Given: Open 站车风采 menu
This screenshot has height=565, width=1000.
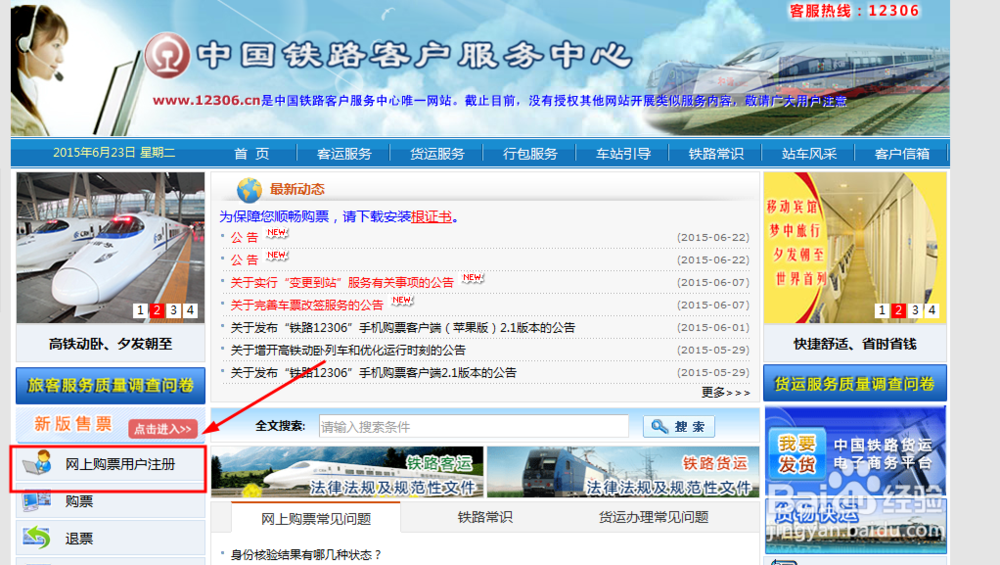Looking at the screenshot, I should click(809, 154).
